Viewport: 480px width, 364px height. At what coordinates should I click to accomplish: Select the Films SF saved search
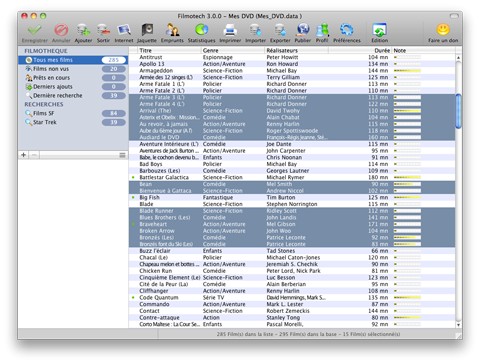tap(73, 113)
